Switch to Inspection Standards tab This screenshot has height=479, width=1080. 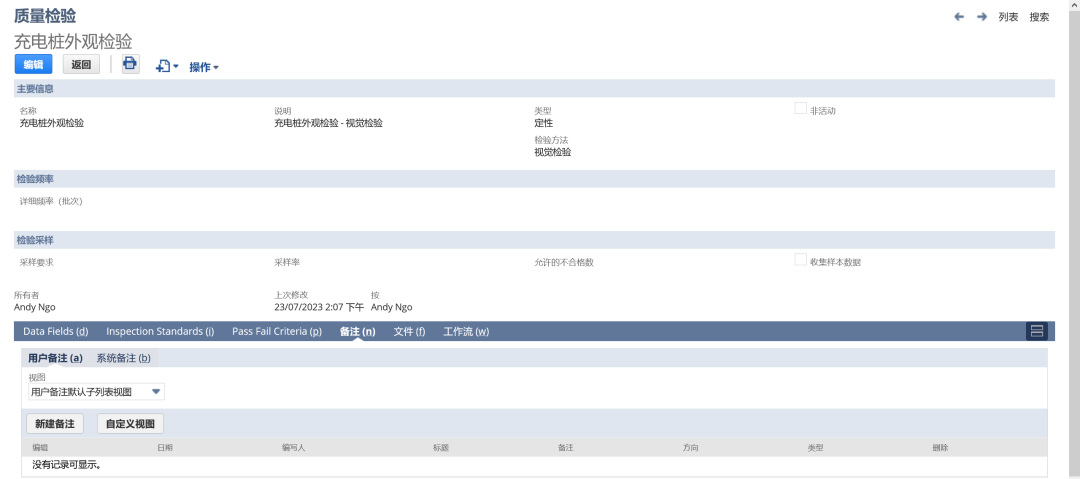coord(160,332)
